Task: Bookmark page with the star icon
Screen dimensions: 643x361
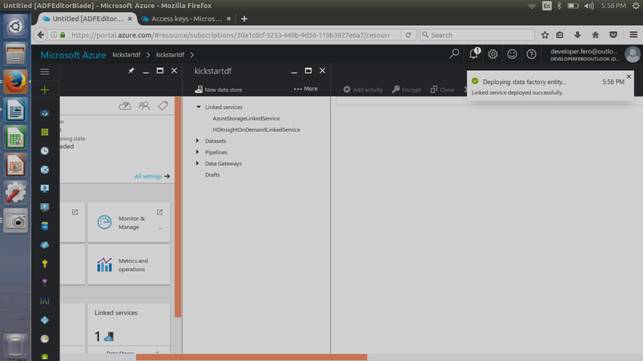Action: coord(545,35)
